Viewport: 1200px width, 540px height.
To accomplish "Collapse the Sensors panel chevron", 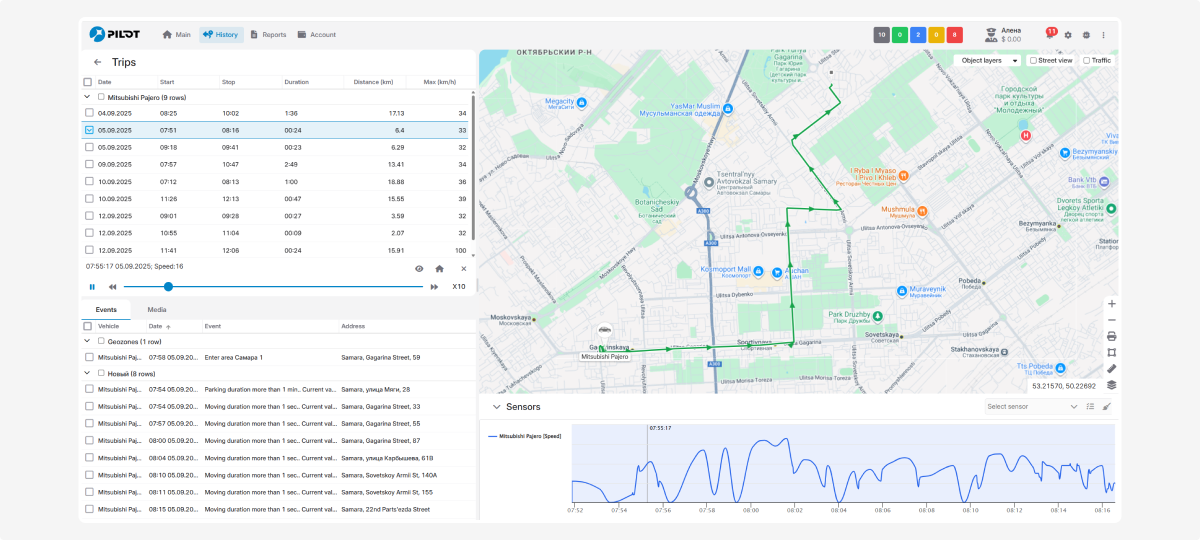I will click(x=495, y=407).
